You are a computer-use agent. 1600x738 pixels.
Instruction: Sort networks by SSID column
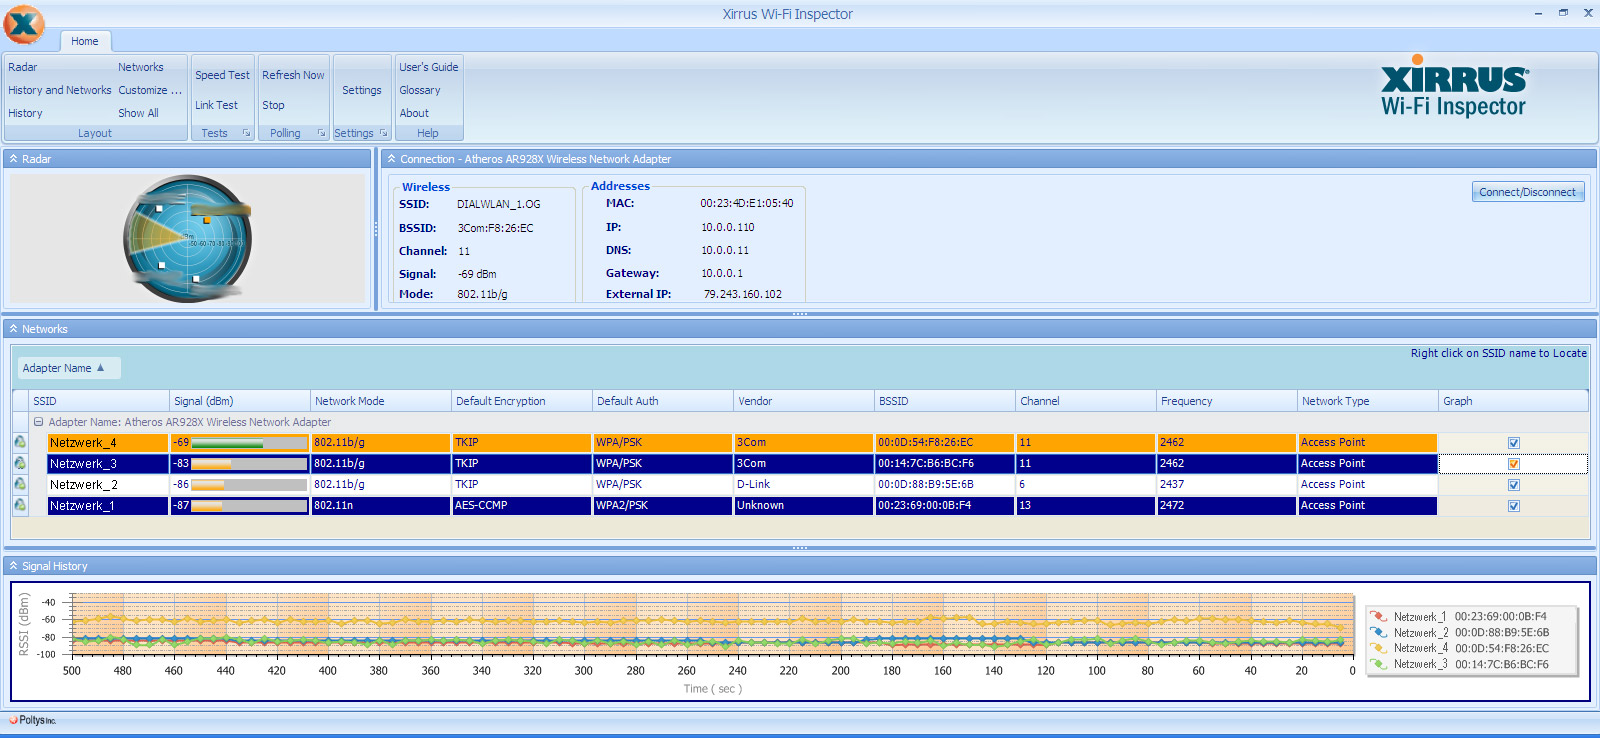99,401
